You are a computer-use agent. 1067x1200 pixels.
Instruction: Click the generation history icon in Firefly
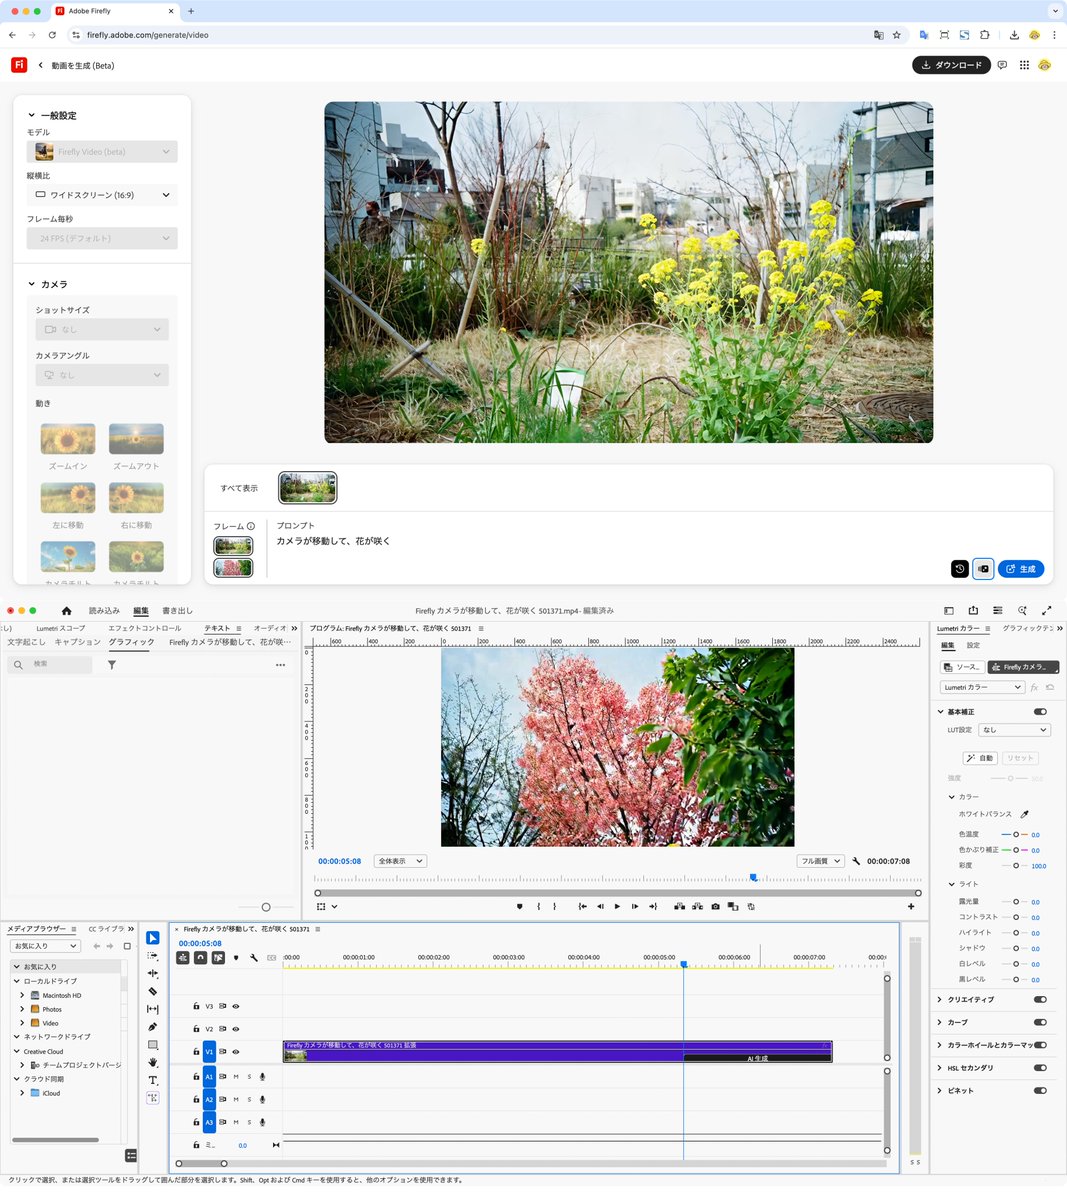(959, 569)
